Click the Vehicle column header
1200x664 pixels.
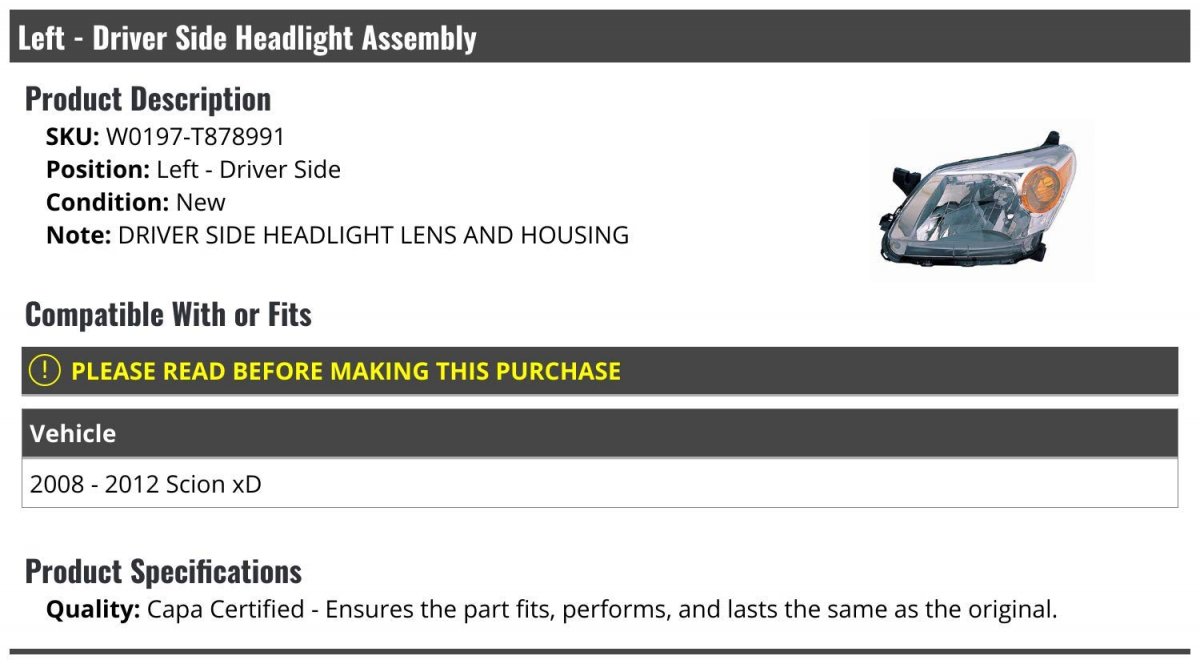tap(73, 434)
